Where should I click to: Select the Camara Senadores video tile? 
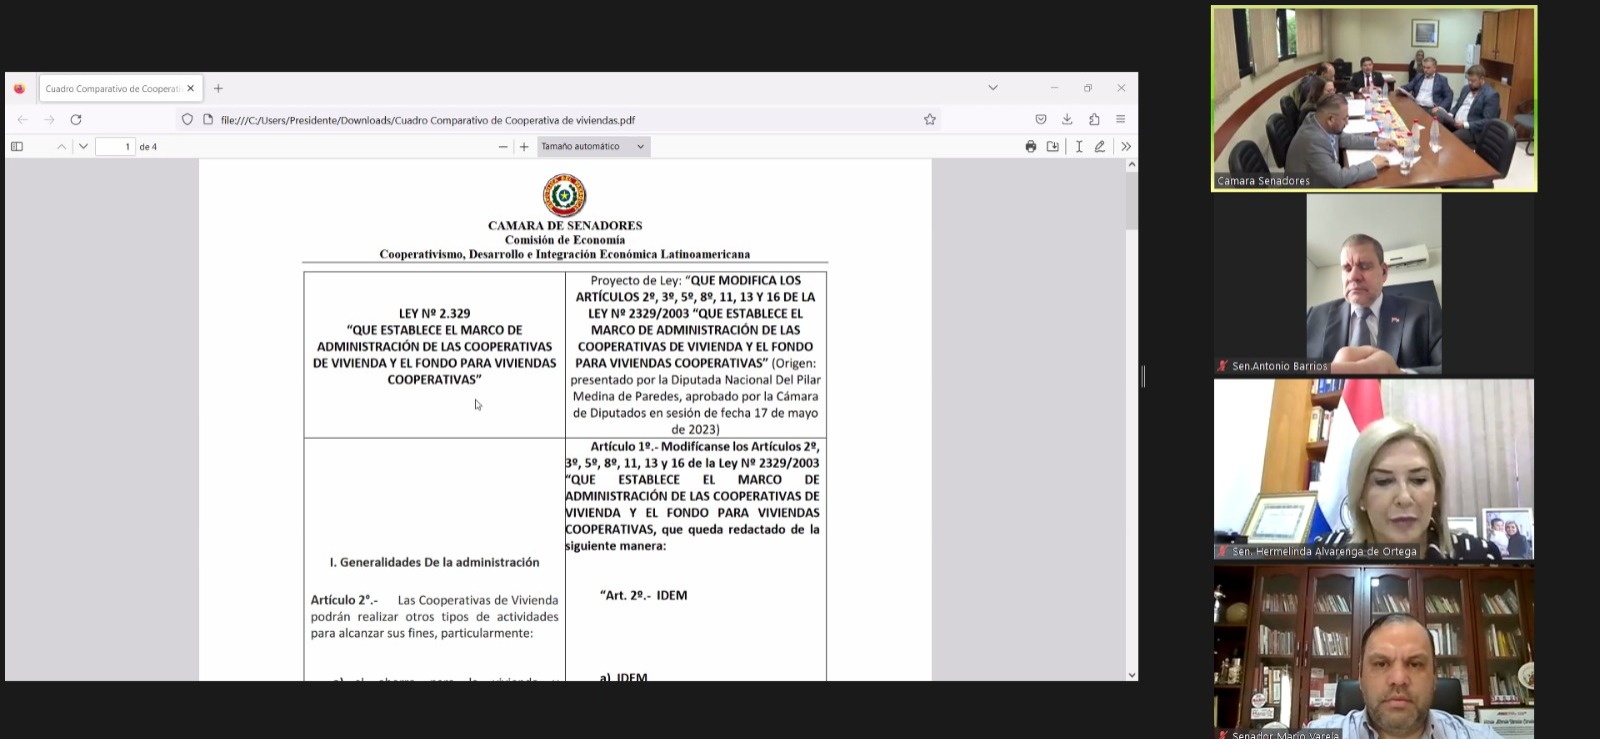1374,99
